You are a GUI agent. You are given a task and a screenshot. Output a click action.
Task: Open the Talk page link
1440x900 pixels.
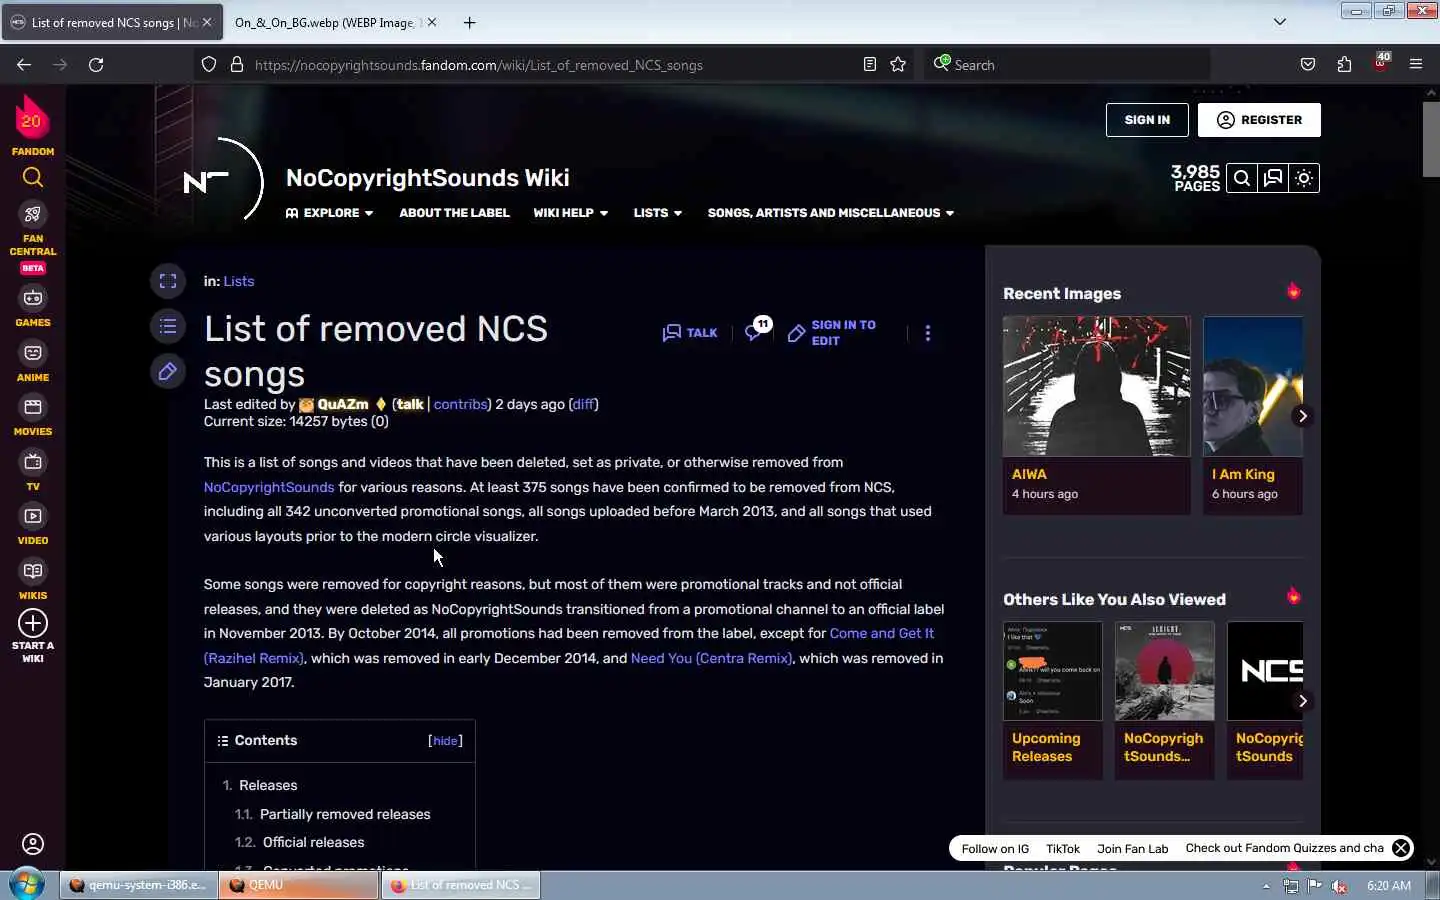(690, 333)
